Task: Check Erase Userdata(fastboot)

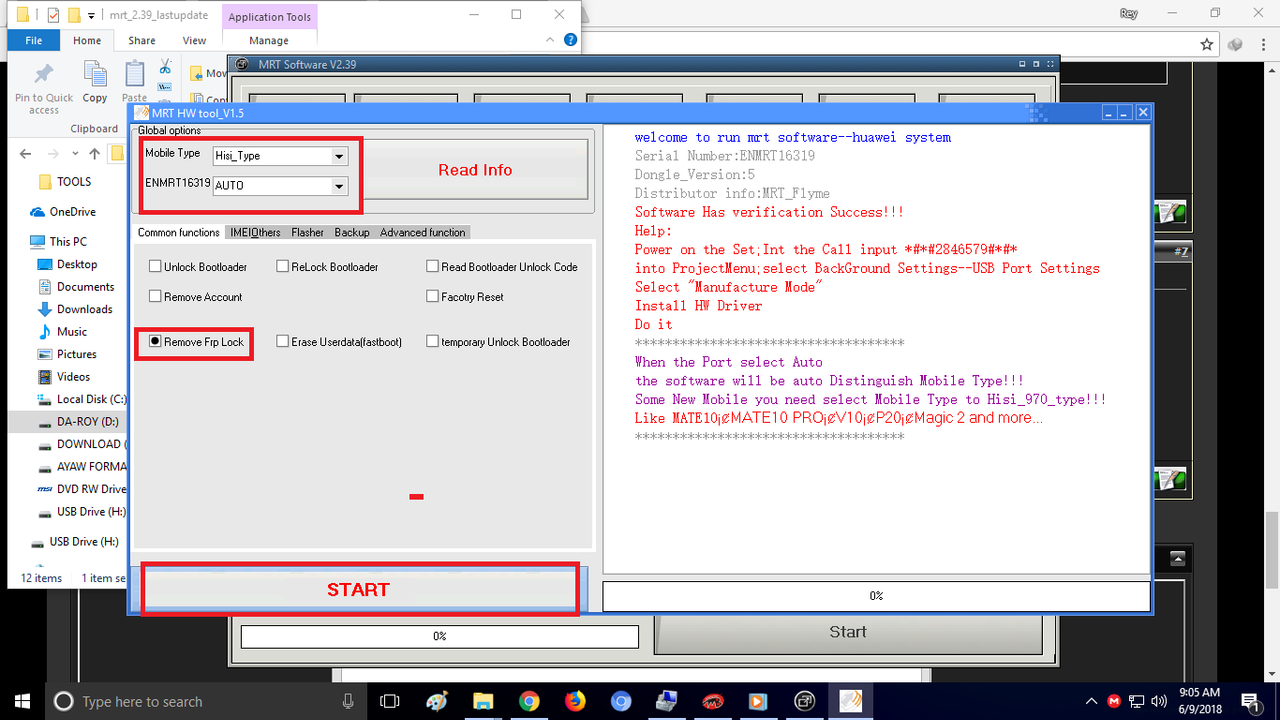Action: tap(283, 342)
